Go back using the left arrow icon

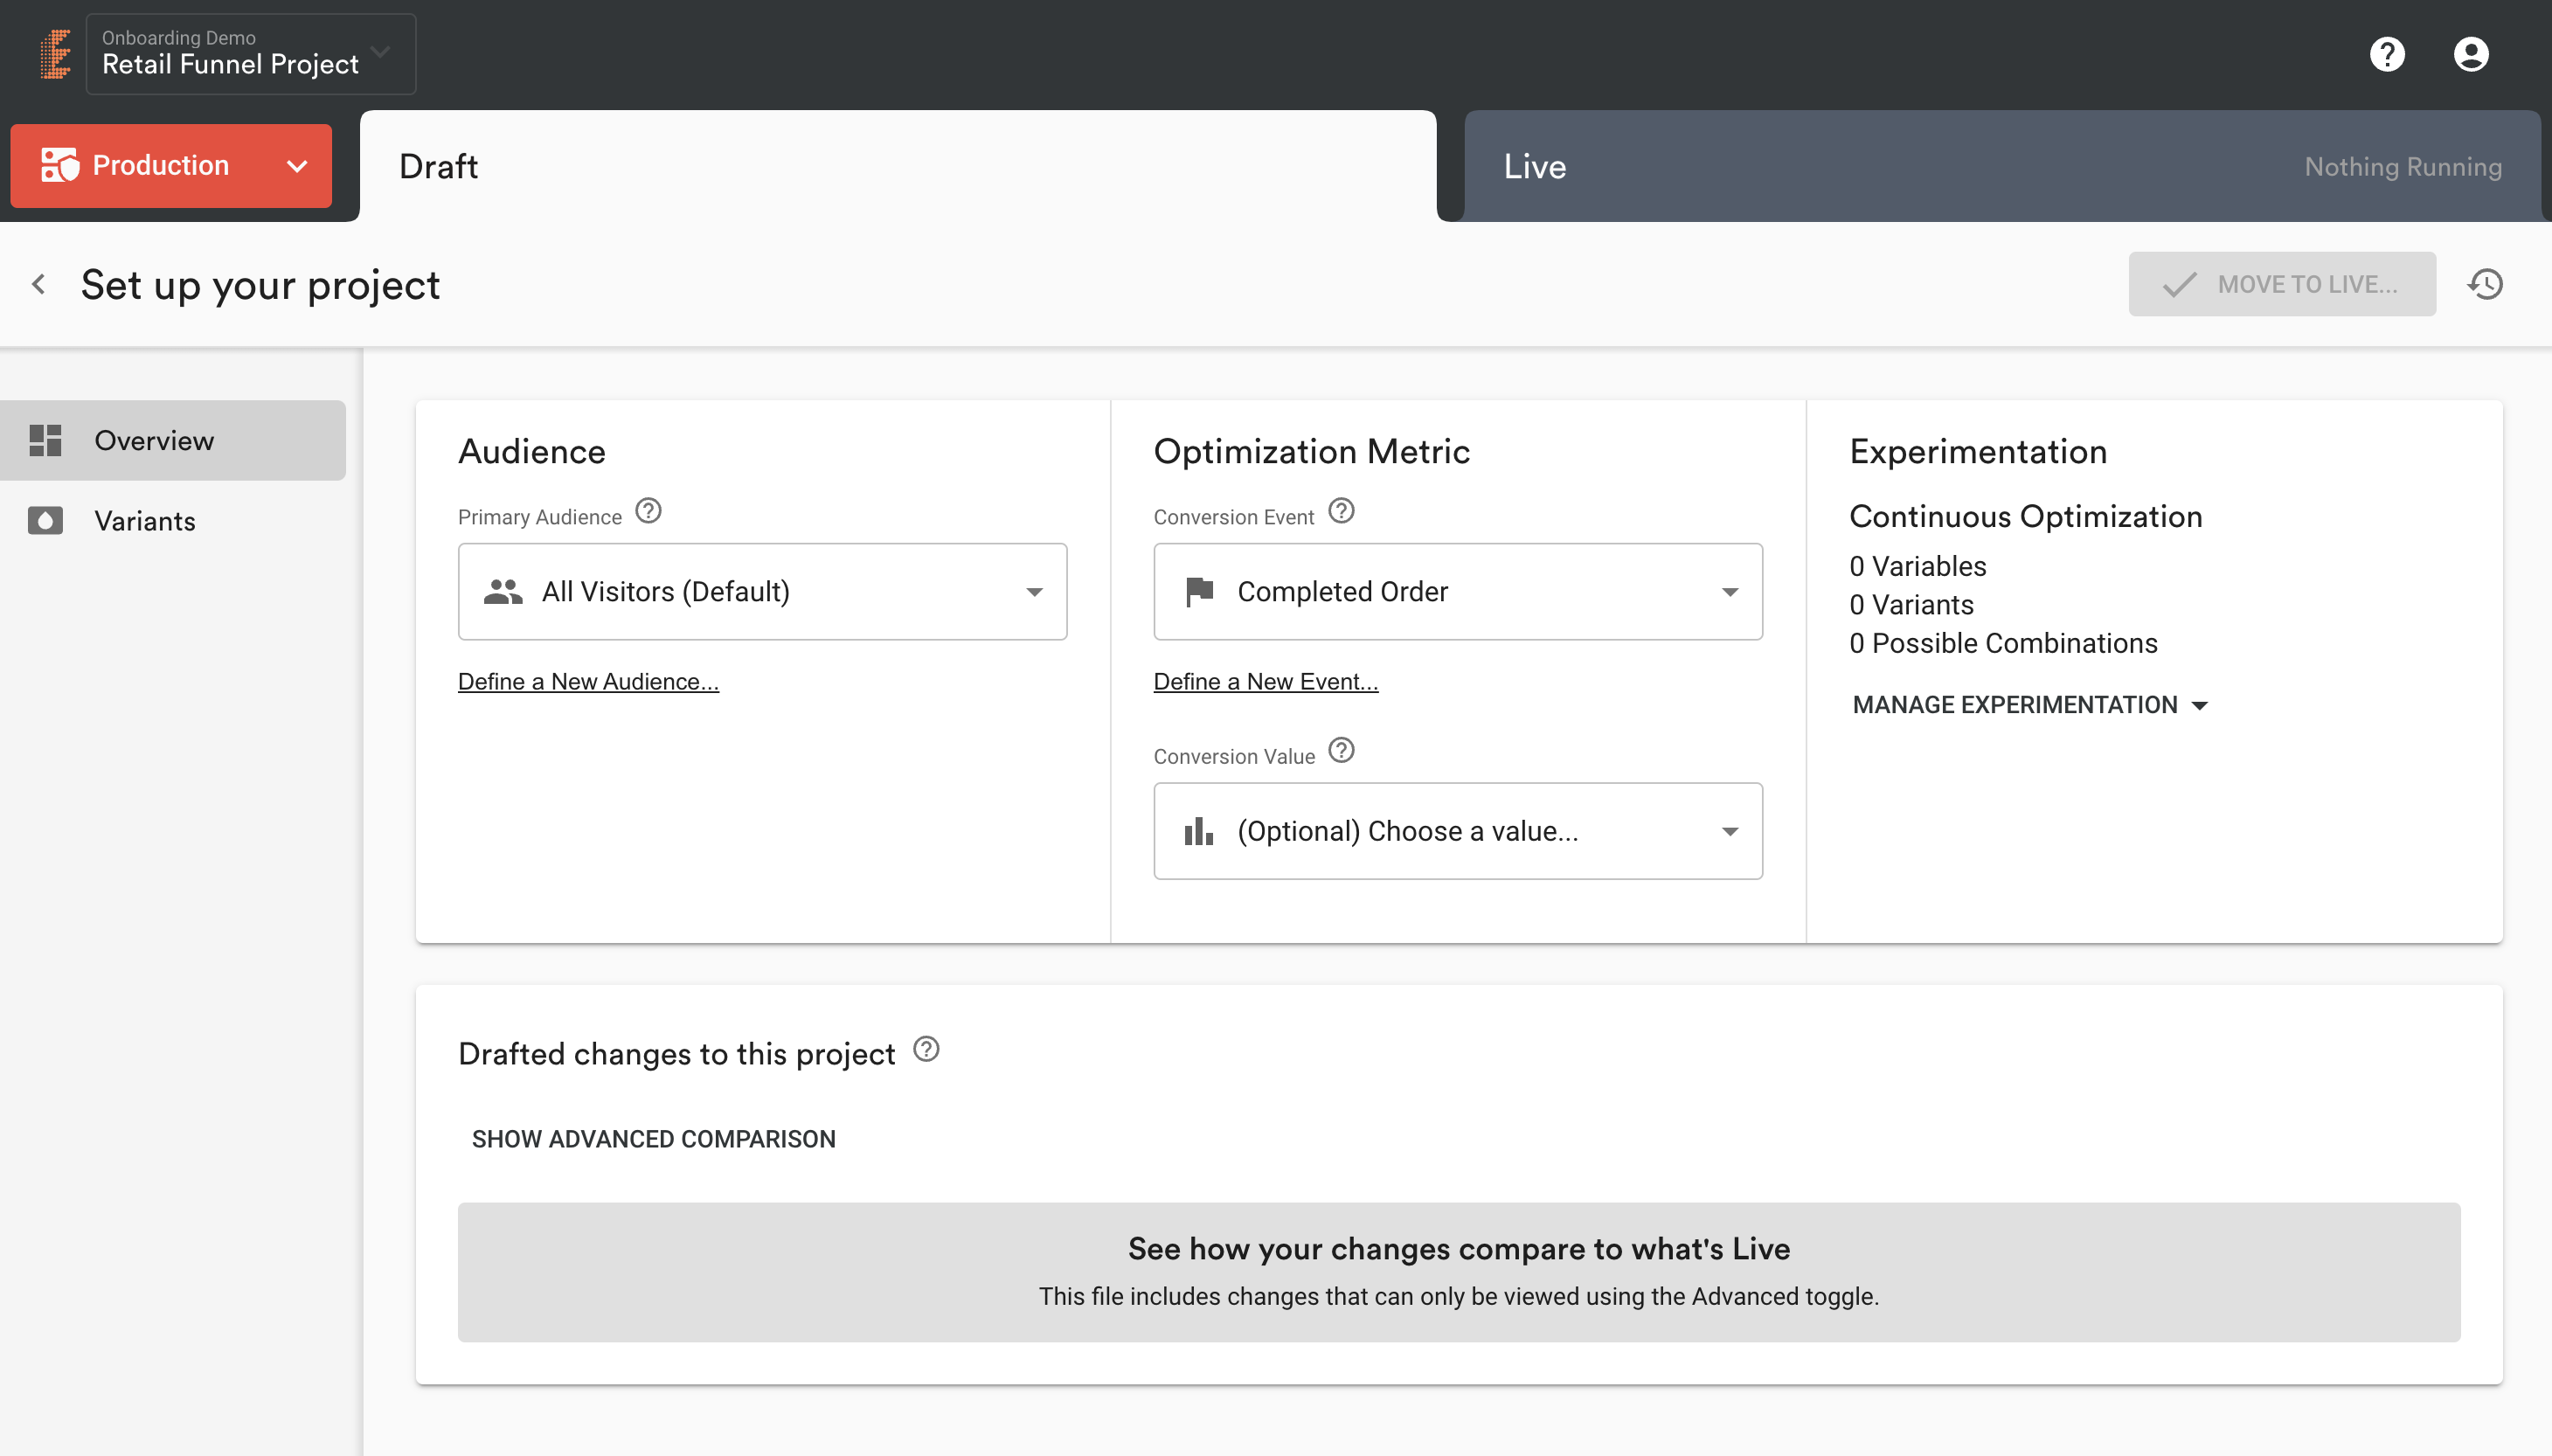tap(39, 284)
